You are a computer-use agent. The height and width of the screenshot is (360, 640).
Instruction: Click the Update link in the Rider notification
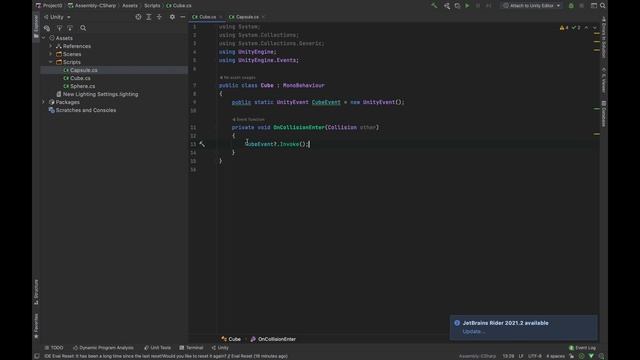(x=473, y=331)
